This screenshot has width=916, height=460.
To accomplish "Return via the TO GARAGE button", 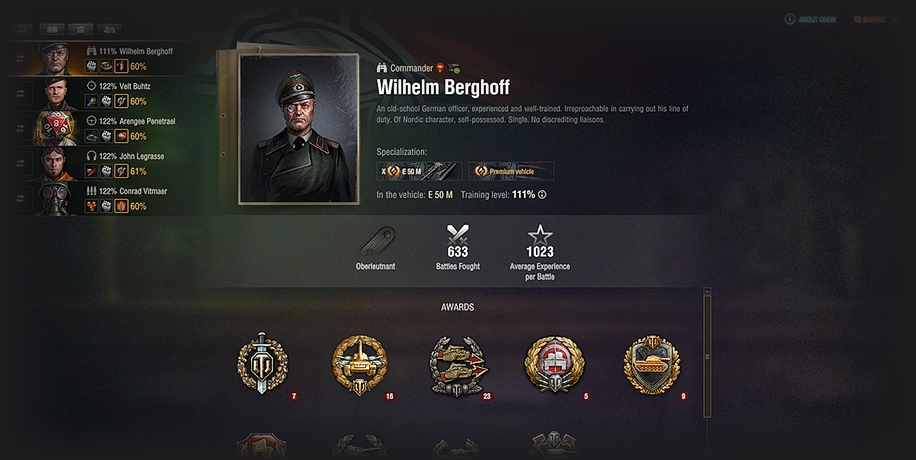I will pyautogui.click(x=876, y=20).
